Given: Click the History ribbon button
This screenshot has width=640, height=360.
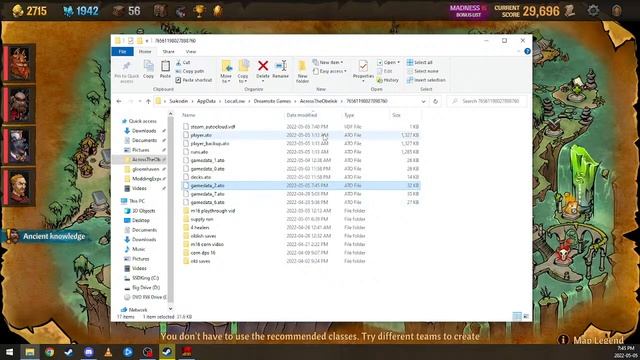Looking at the screenshot, I should point(388,80).
